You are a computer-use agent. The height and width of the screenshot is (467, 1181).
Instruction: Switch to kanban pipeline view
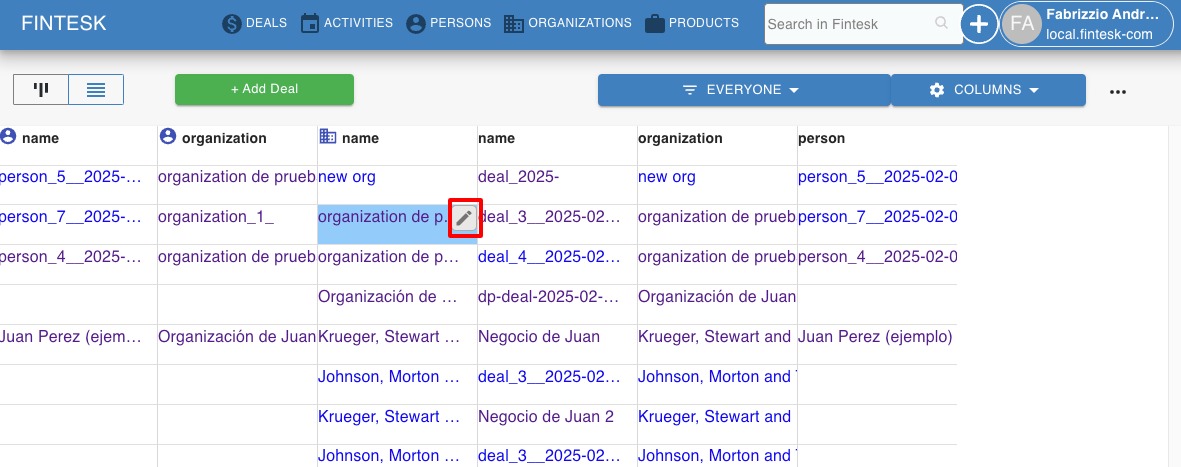[41, 90]
